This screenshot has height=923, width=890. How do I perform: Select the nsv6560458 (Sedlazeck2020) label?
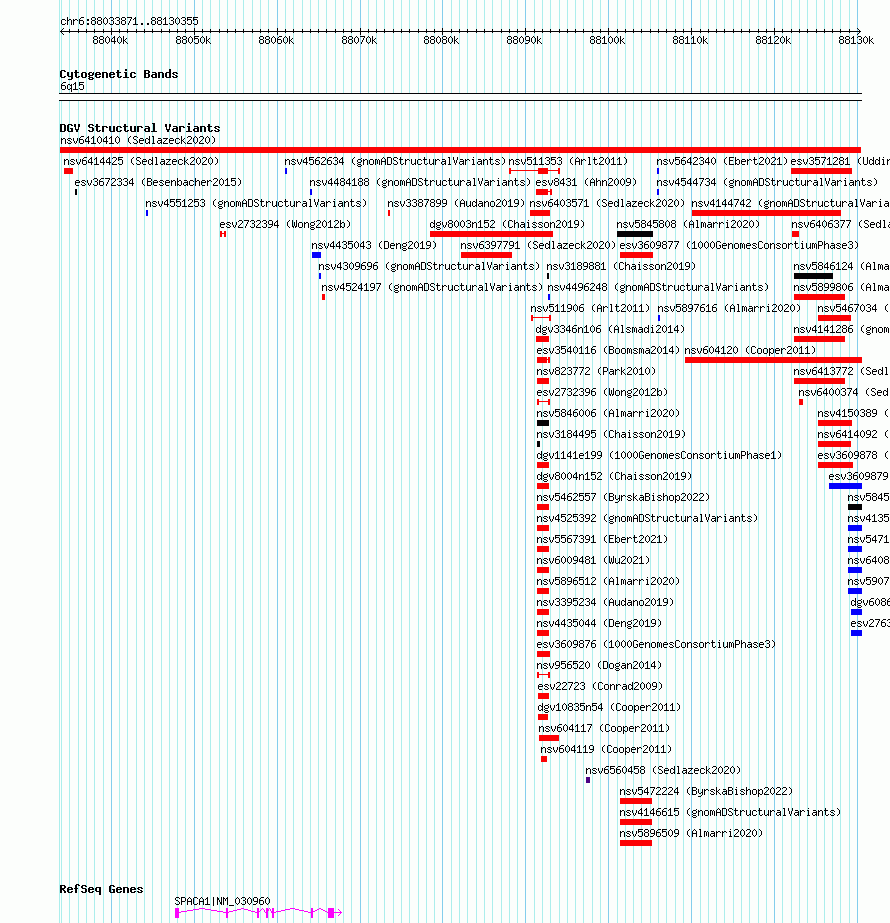663,770
